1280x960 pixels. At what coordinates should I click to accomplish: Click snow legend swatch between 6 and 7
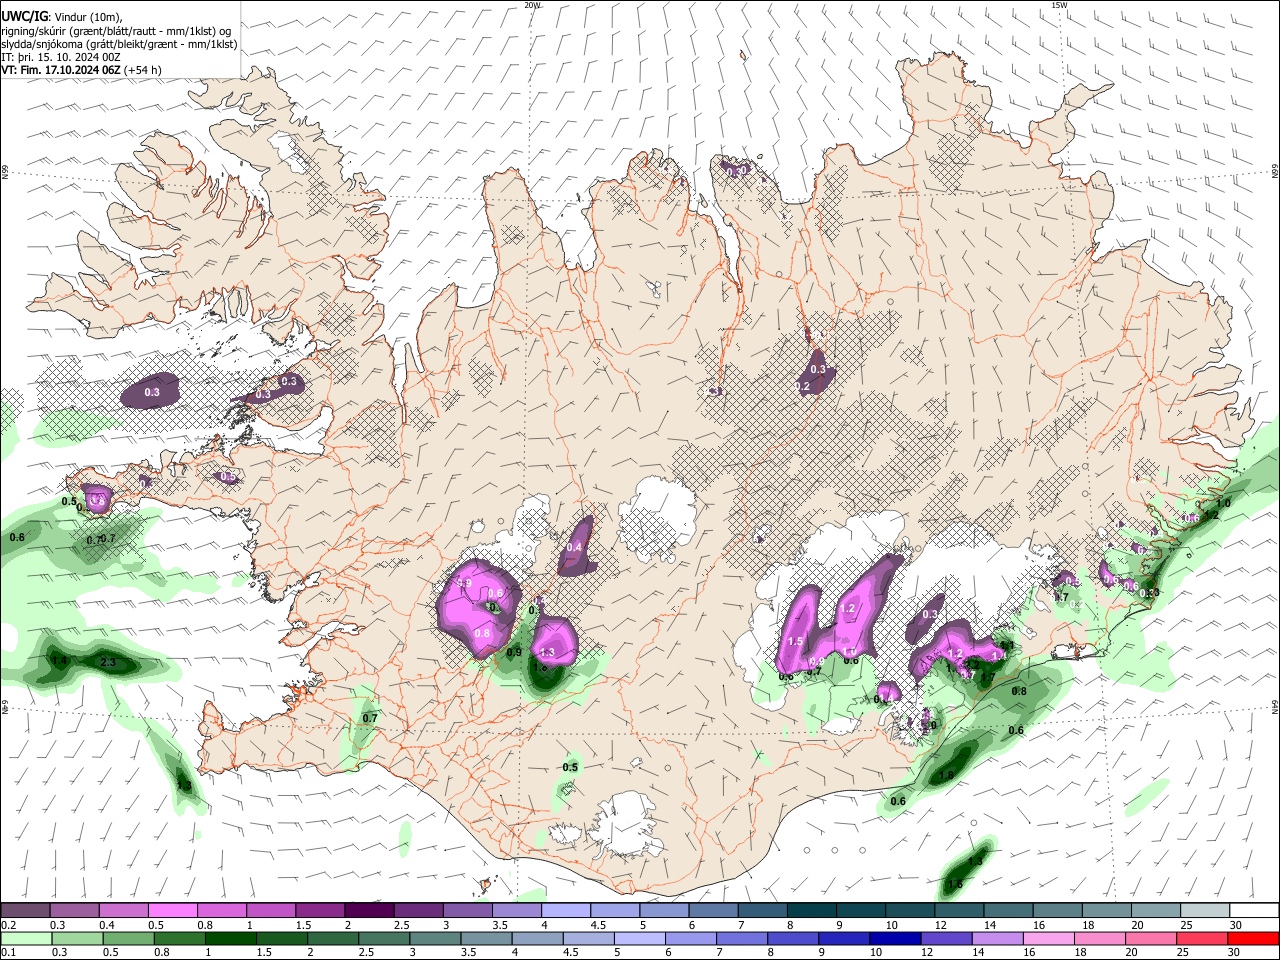(712, 910)
